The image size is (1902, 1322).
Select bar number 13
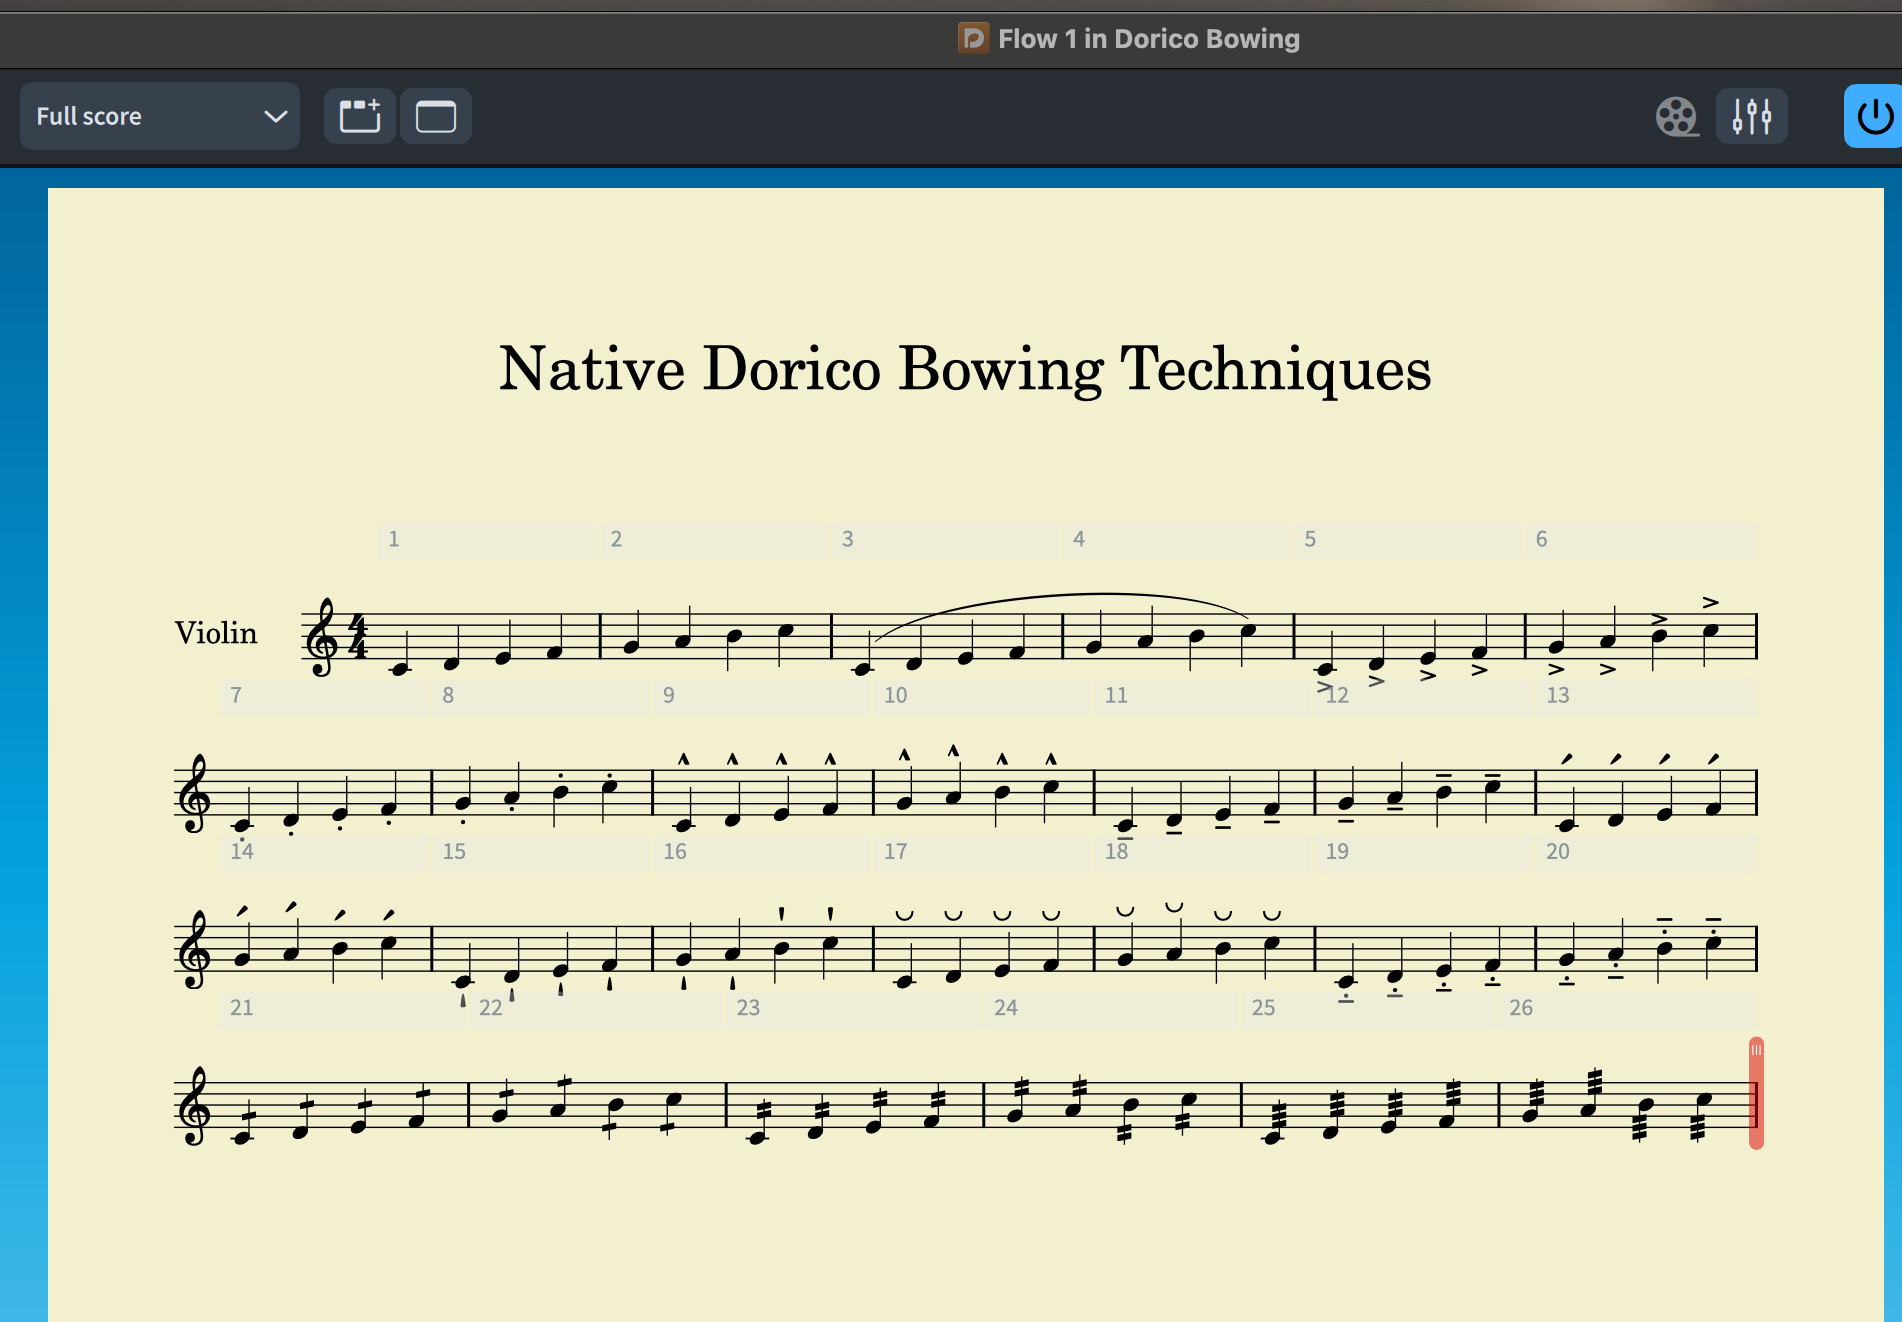[x=1558, y=695]
